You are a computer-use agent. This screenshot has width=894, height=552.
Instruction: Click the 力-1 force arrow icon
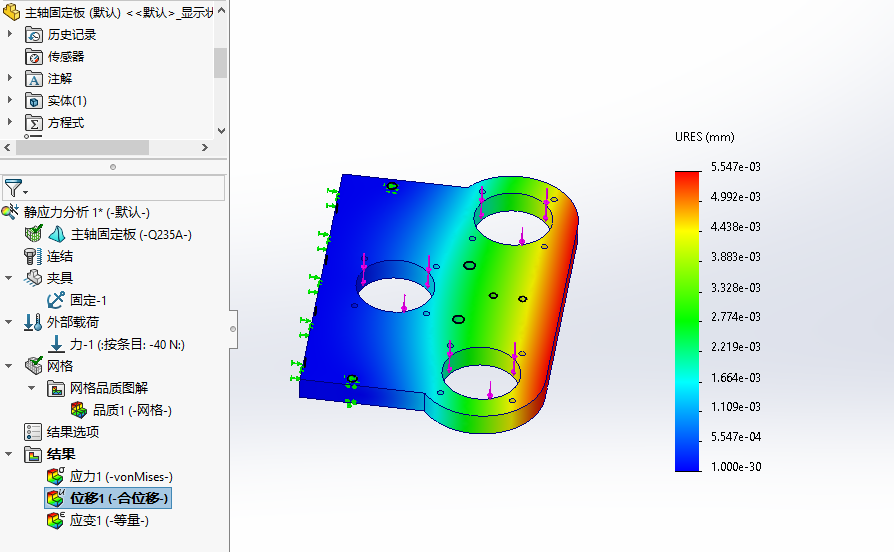pos(56,344)
